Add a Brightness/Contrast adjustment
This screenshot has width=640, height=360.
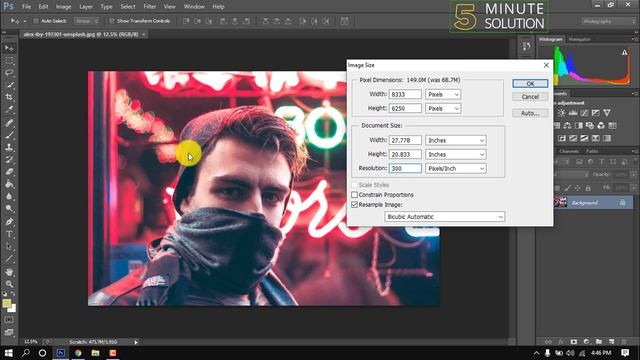point(562,113)
